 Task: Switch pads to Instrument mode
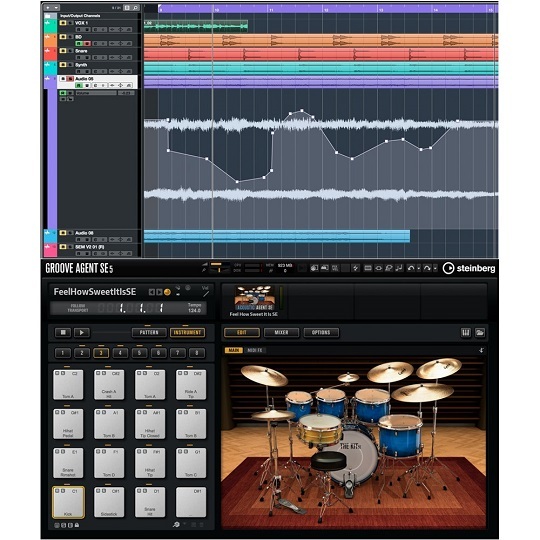tap(187, 332)
